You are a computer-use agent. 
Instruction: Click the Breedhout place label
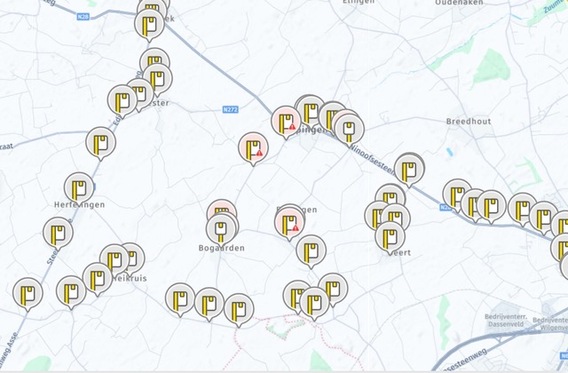coord(468,121)
